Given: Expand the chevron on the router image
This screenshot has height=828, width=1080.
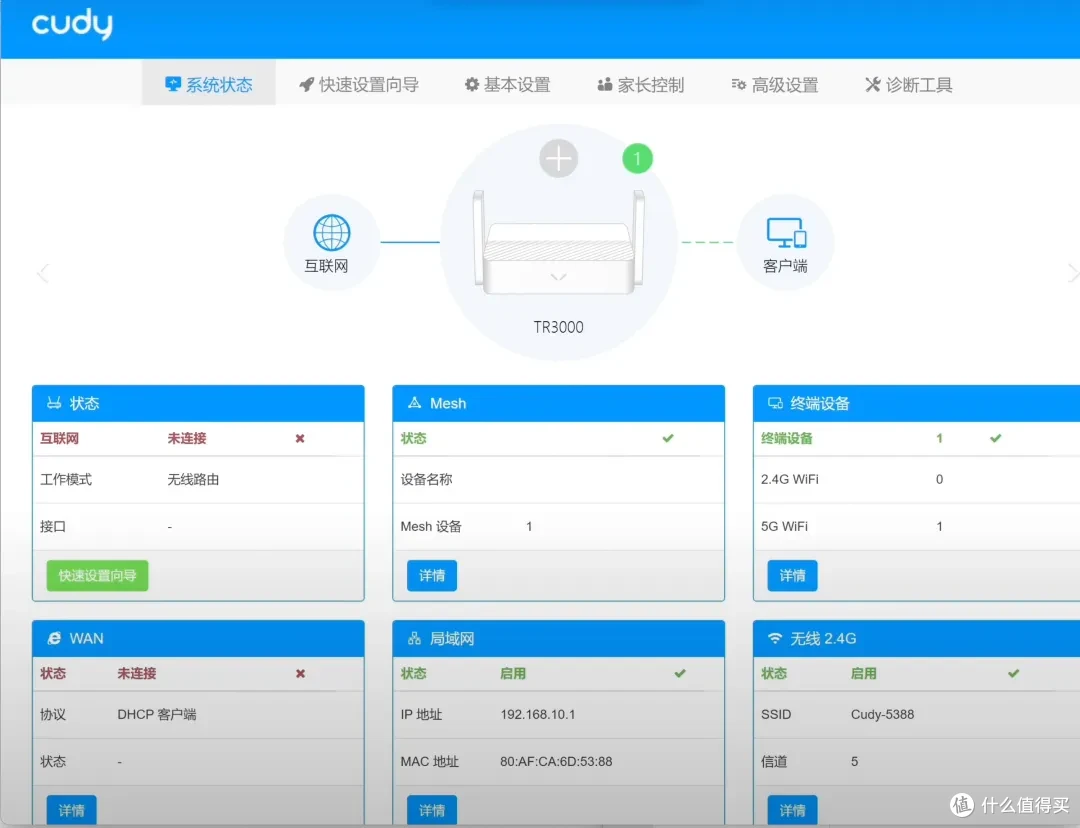Looking at the screenshot, I should coord(559,277).
